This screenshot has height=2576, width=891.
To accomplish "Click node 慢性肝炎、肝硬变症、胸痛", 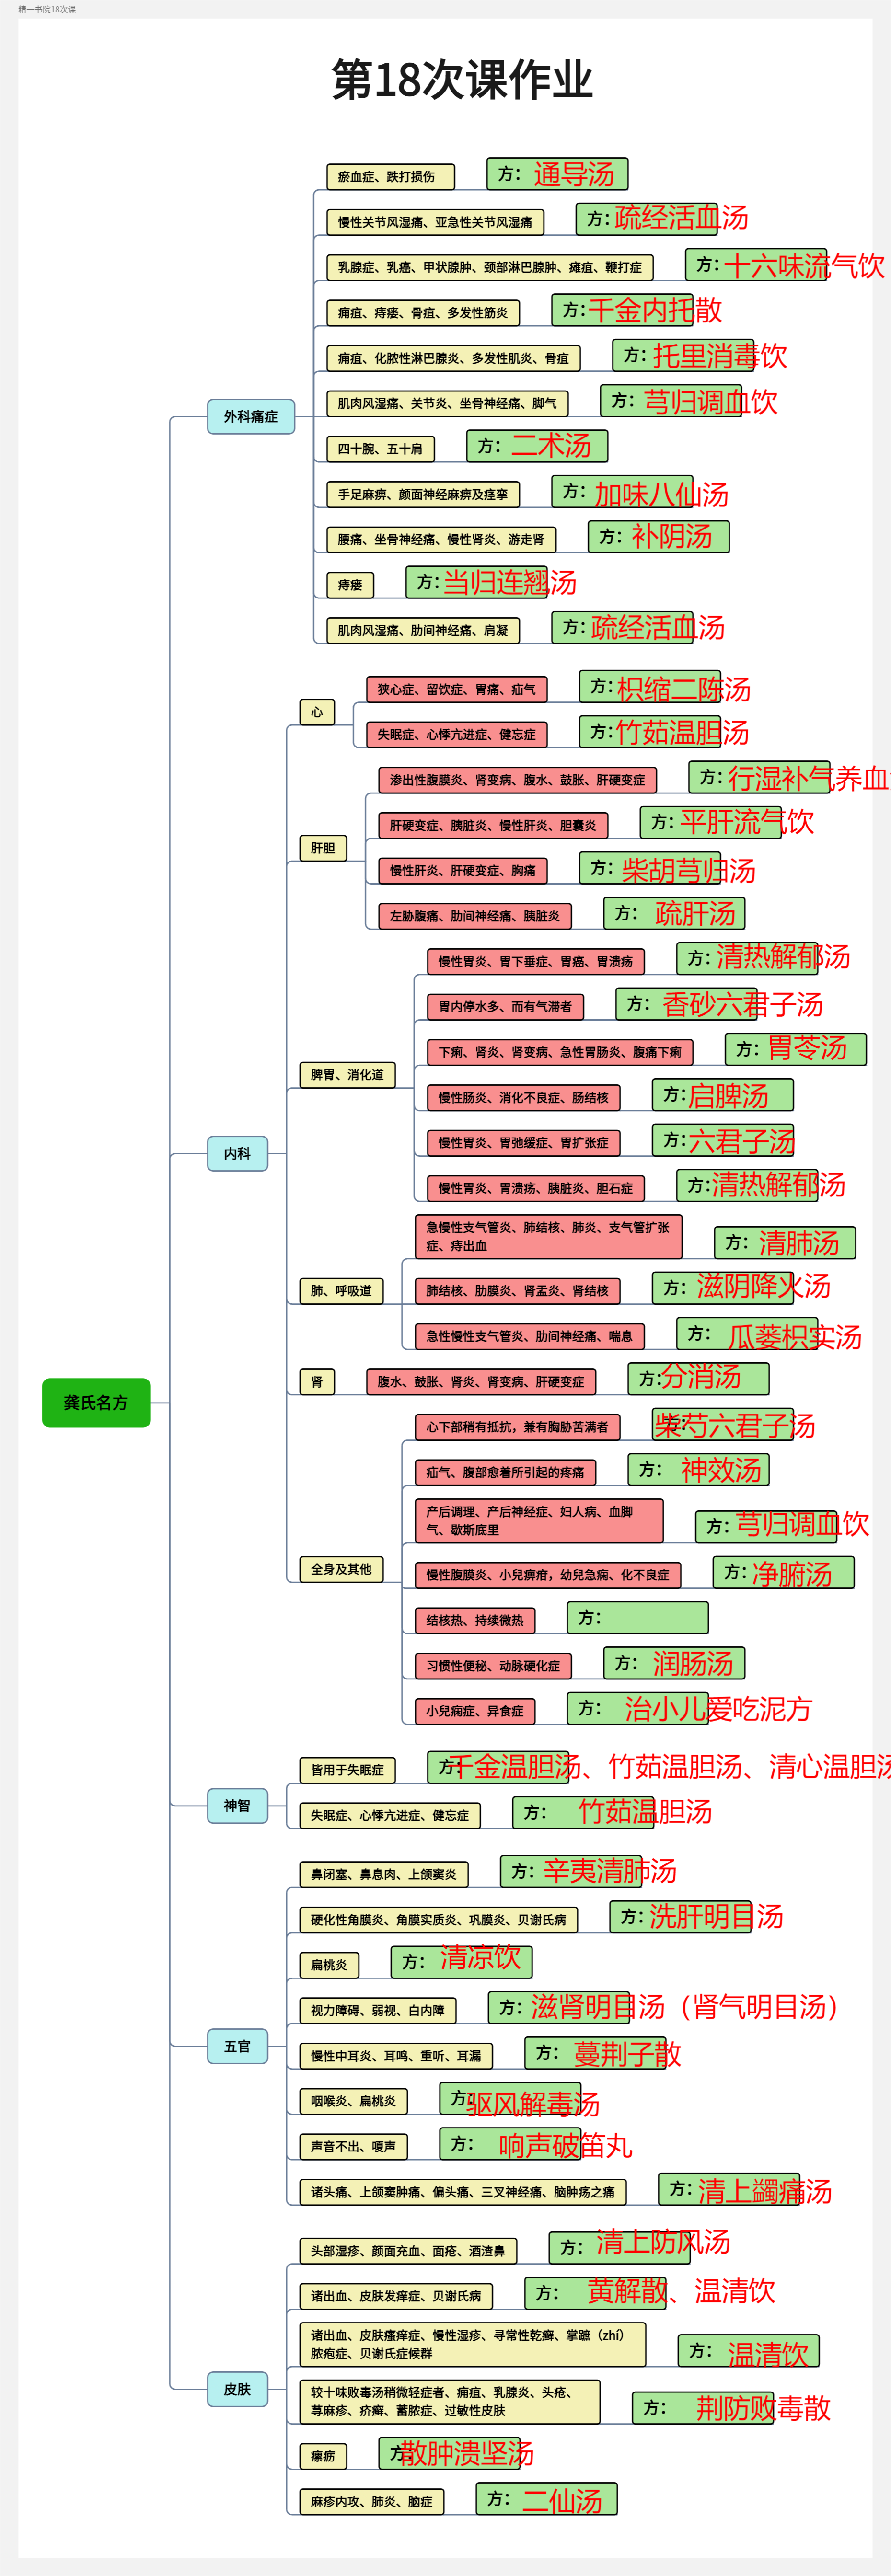I will (x=463, y=871).
